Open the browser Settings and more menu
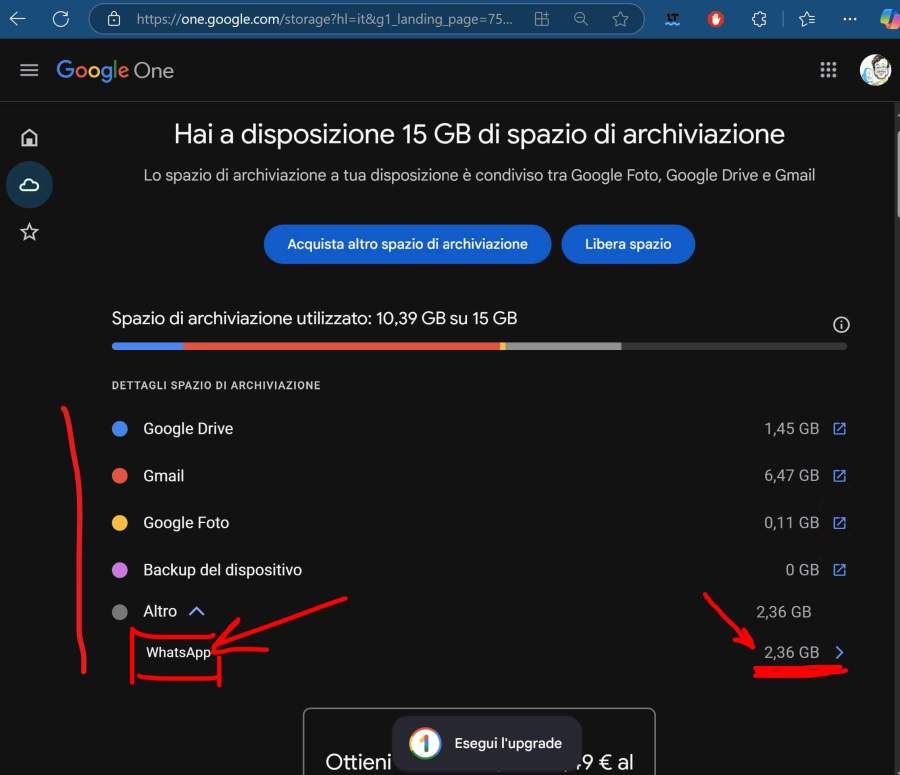Viewport: 900px width, 775px height. coord(850,19)
